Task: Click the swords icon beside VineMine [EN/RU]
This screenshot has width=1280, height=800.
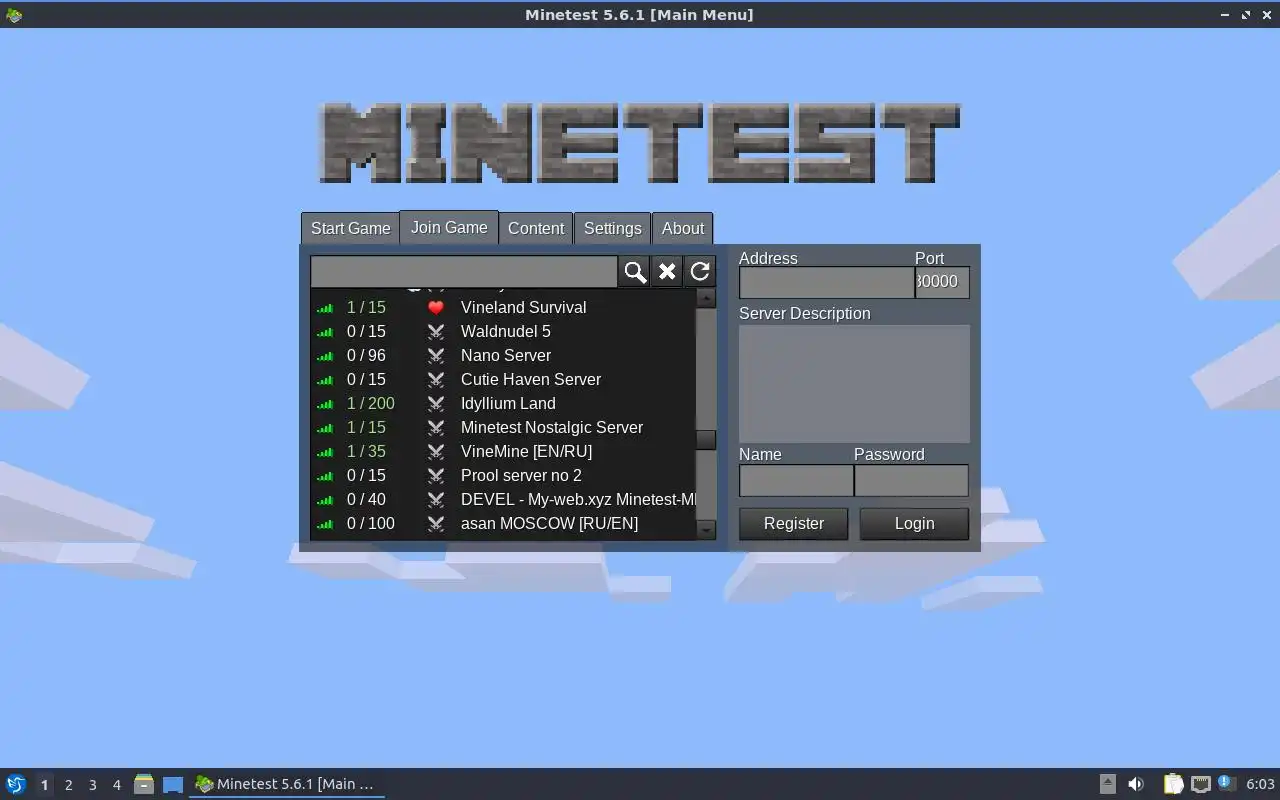Action: coord(436,451)
